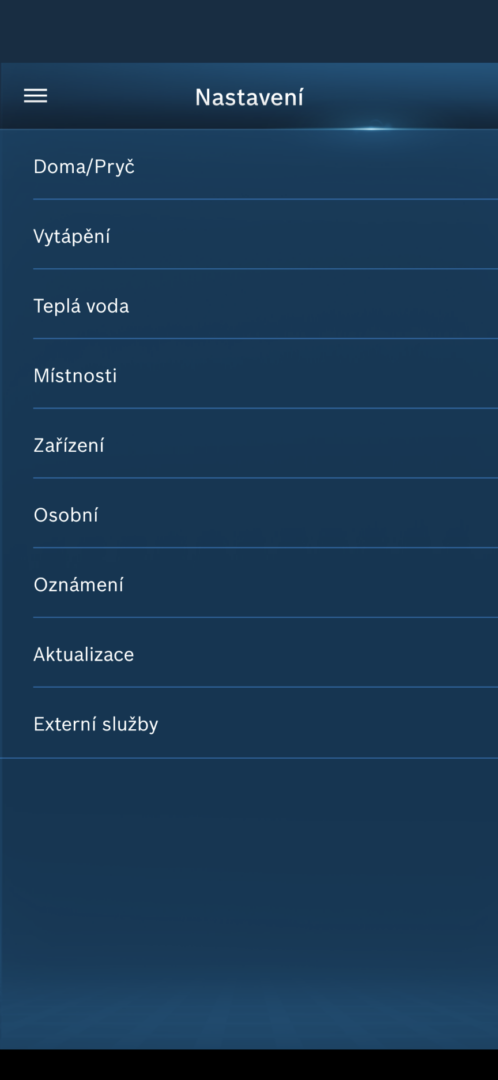Open Osobní settings
498x1080 pixels.
click(249, 513)
